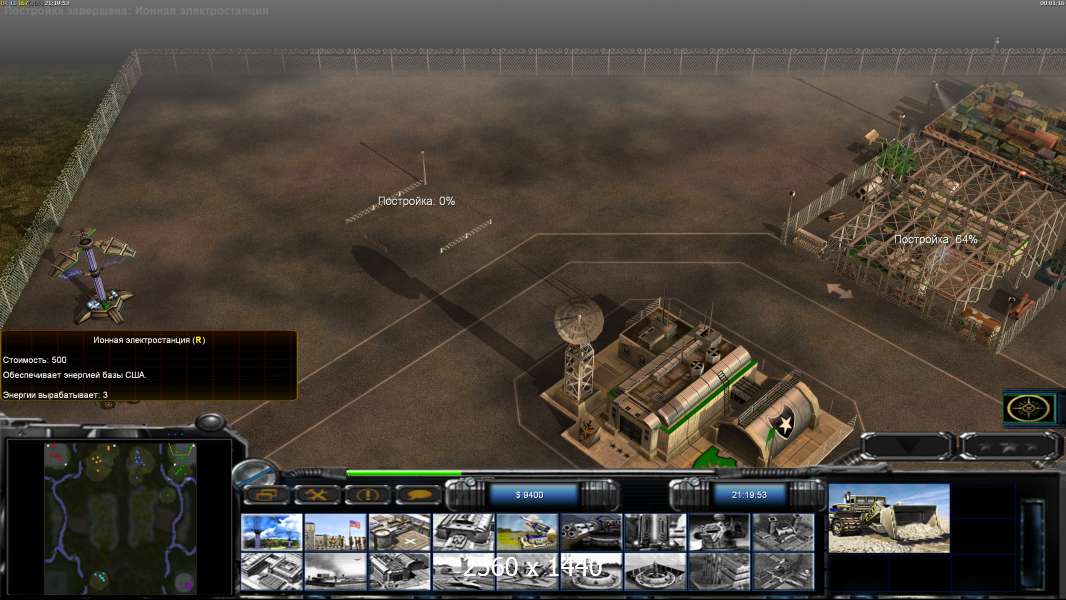Click the tooltip text Обеспечивает энергией базы США
This screenshot has width=1066, height=600.
(x=75, y=374)
